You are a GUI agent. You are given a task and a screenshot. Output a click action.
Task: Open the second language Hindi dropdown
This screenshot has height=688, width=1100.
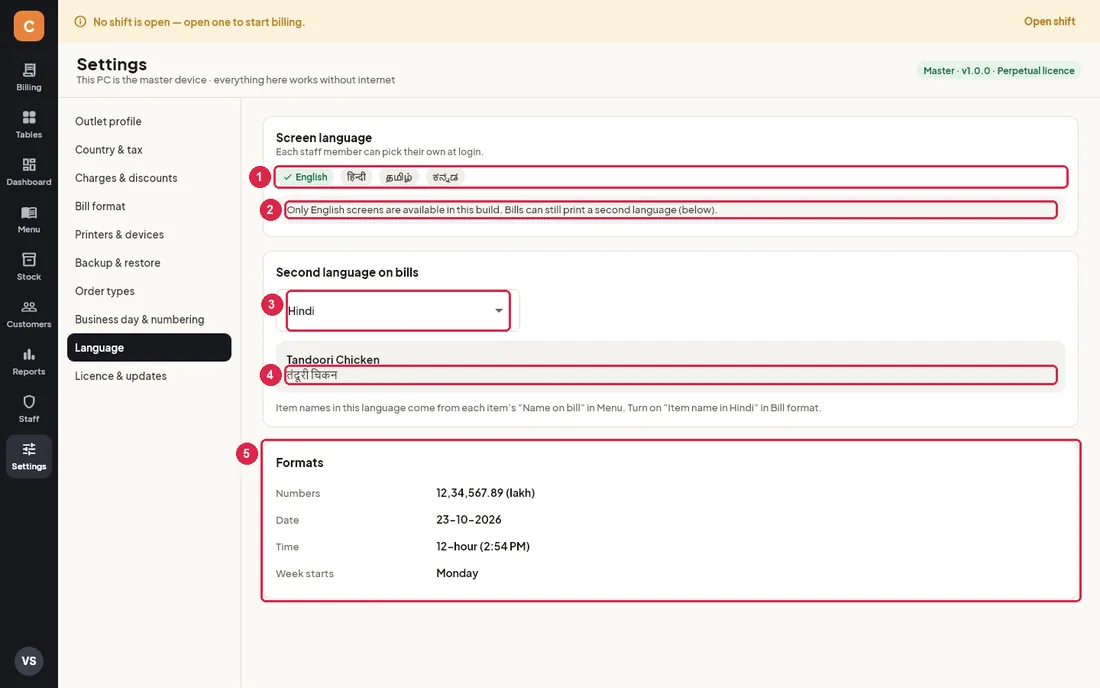tap(398, 311)
